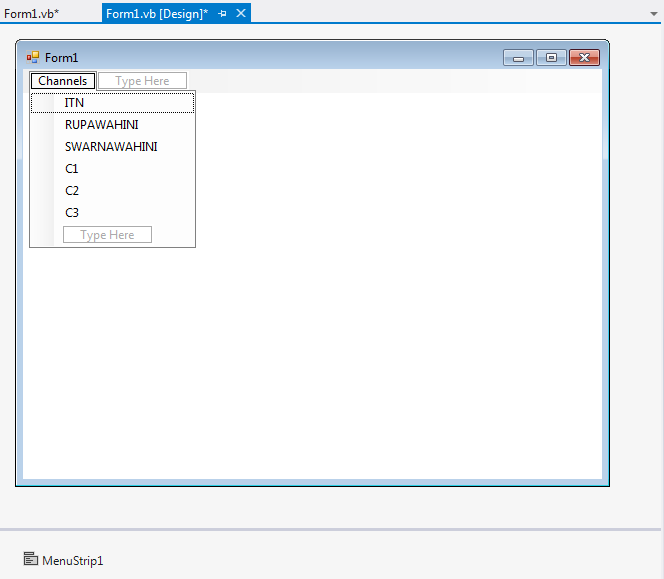Image resolution: width=664 pixels, height=579 pixels.
Task: Select the ITN menu item
Action: click(x=113, y=103)
